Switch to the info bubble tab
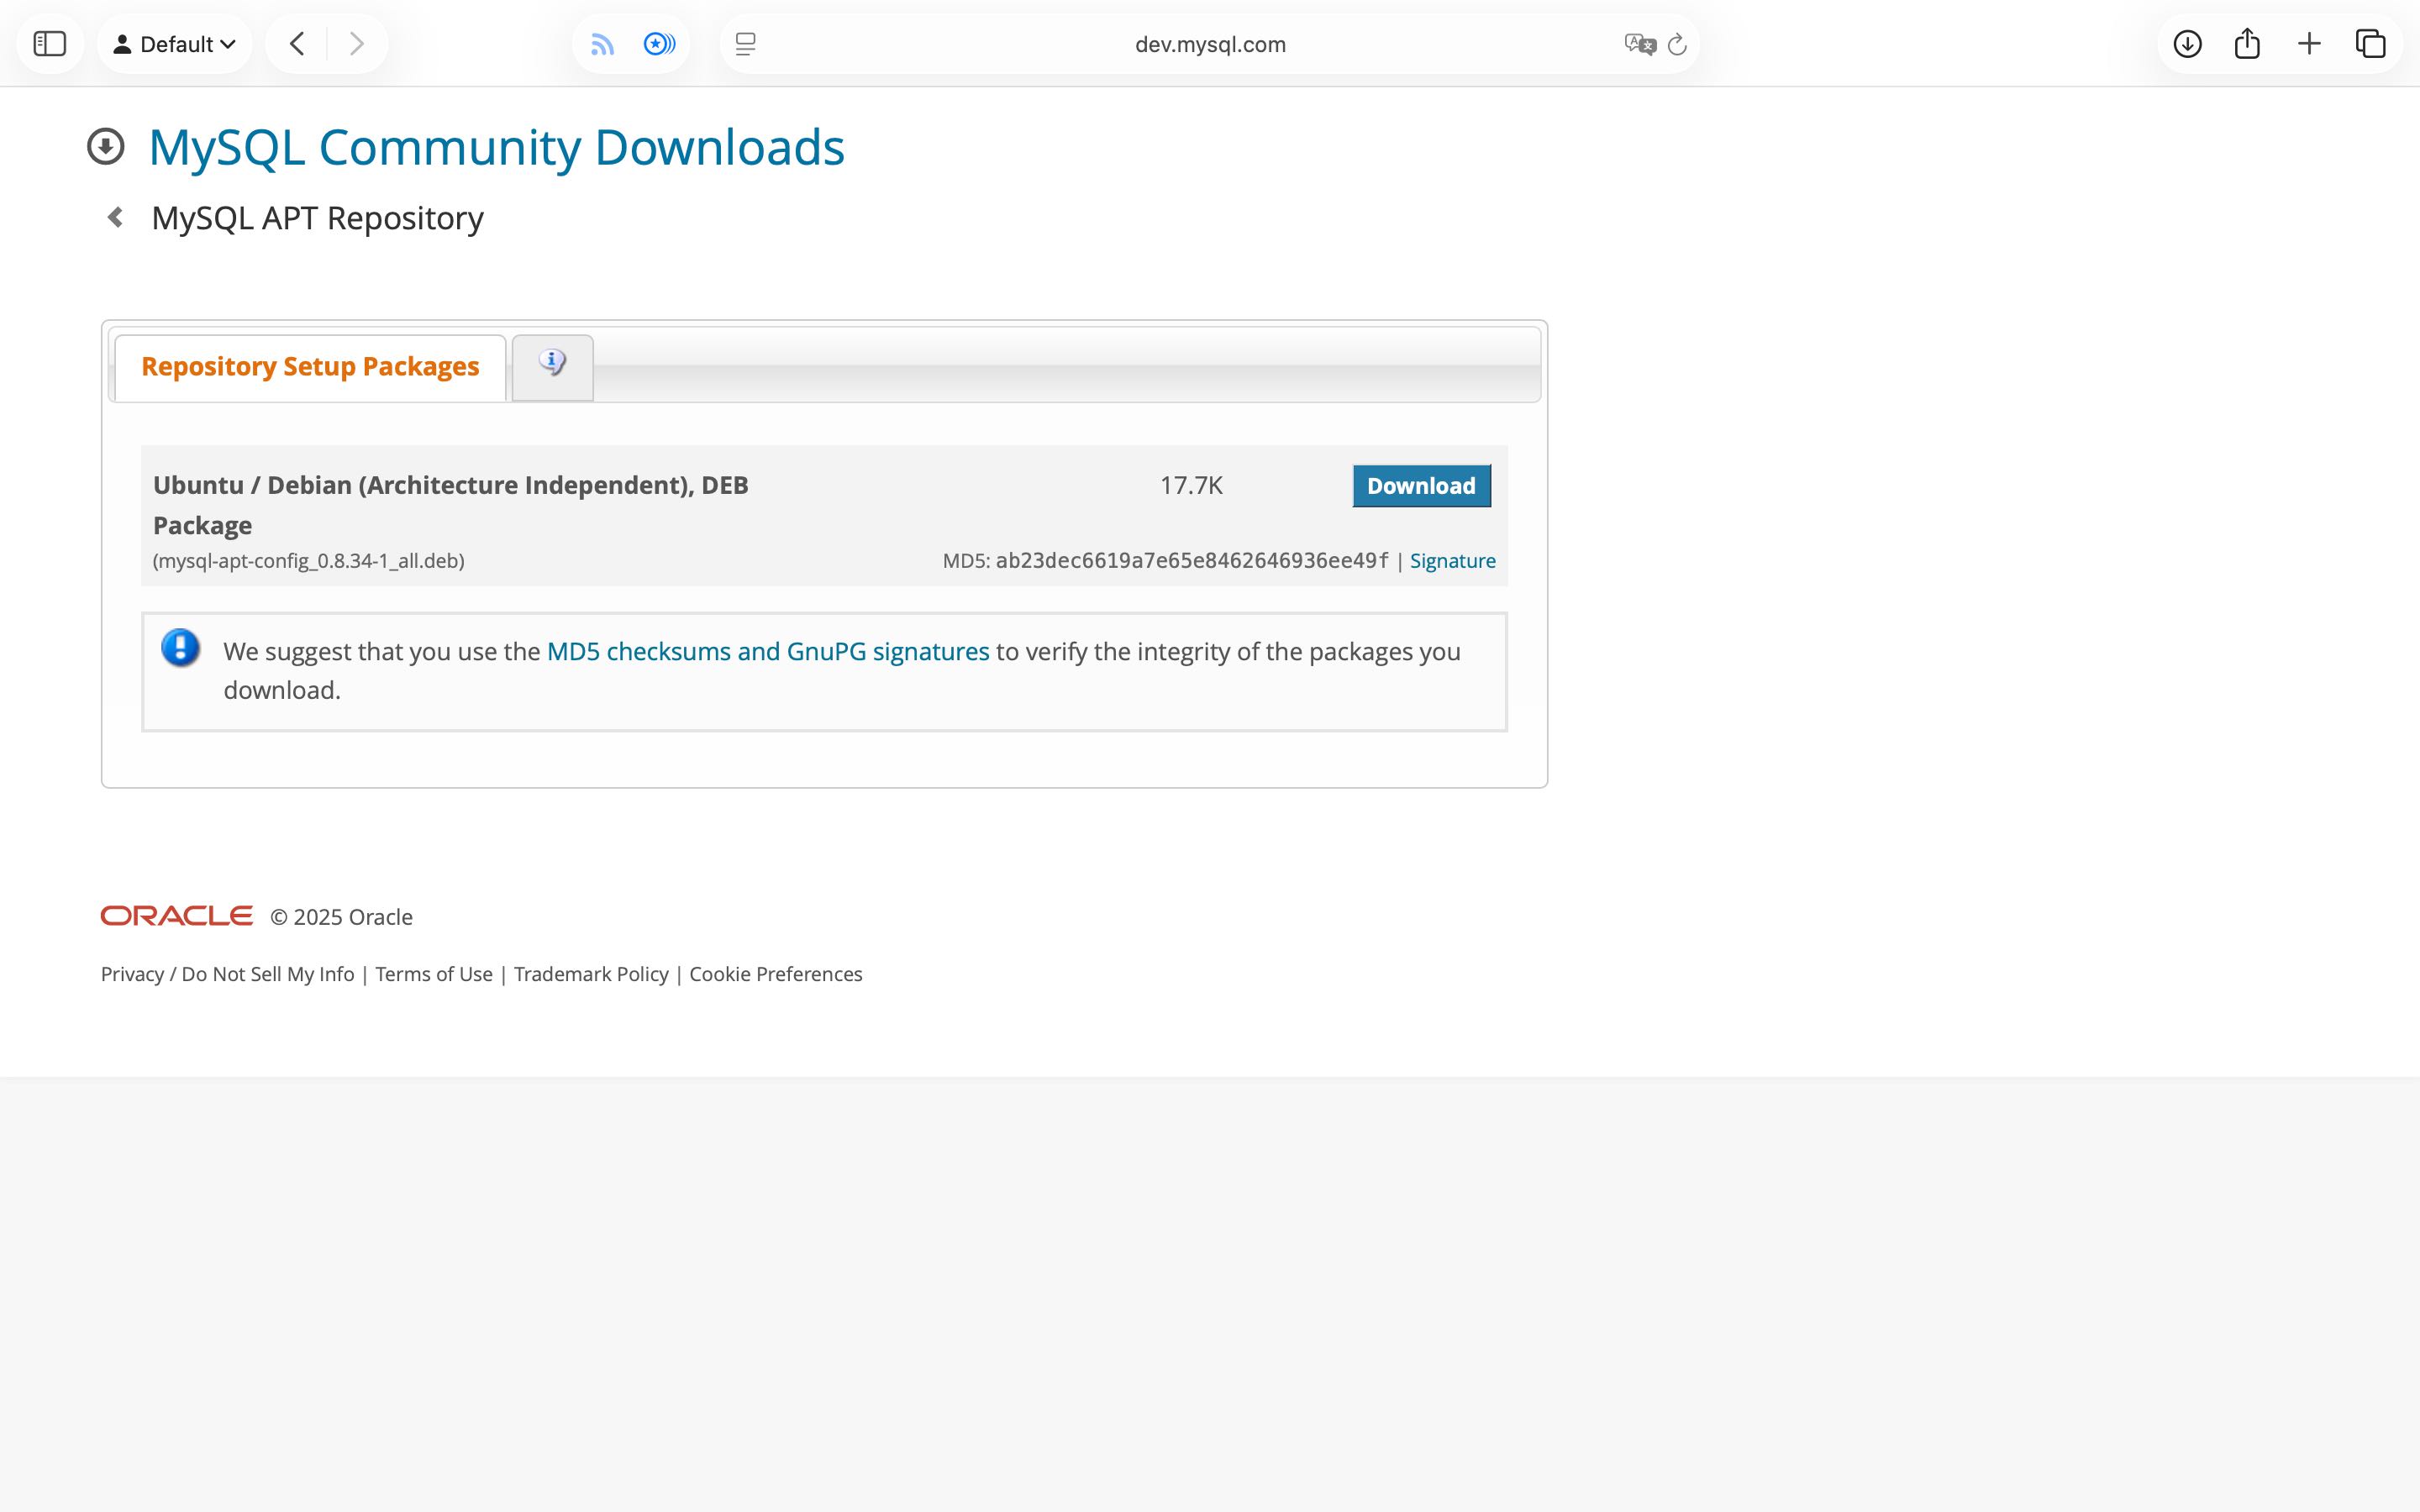 (x=552, y=365)
